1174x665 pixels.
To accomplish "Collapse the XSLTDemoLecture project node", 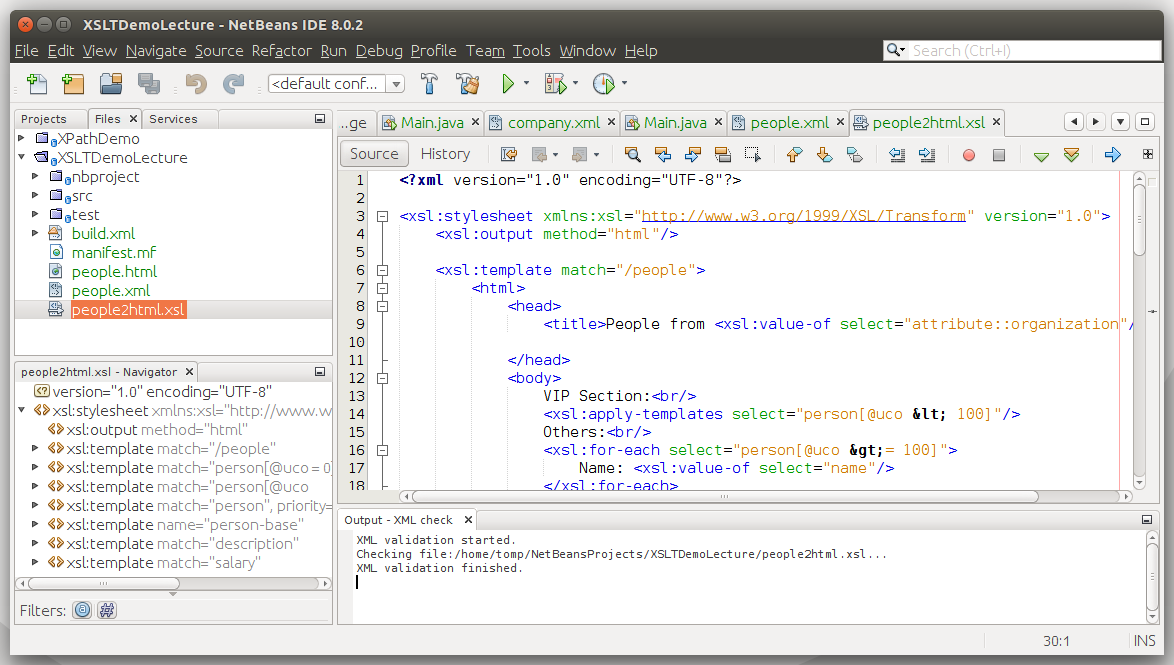I will [x=21, y=157].
